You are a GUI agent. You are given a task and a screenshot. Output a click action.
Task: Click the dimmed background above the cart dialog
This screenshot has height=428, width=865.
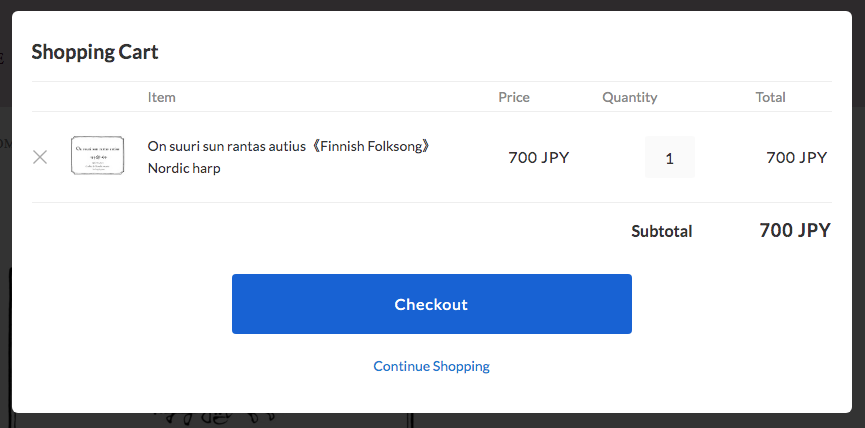(x=432, y=5)
